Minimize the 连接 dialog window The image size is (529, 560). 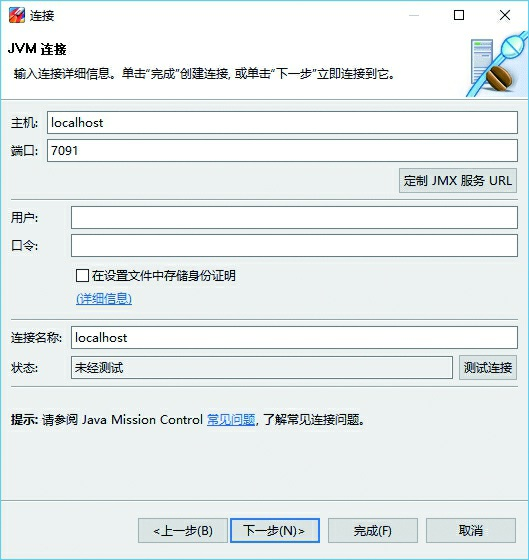(x=414, y=15)
